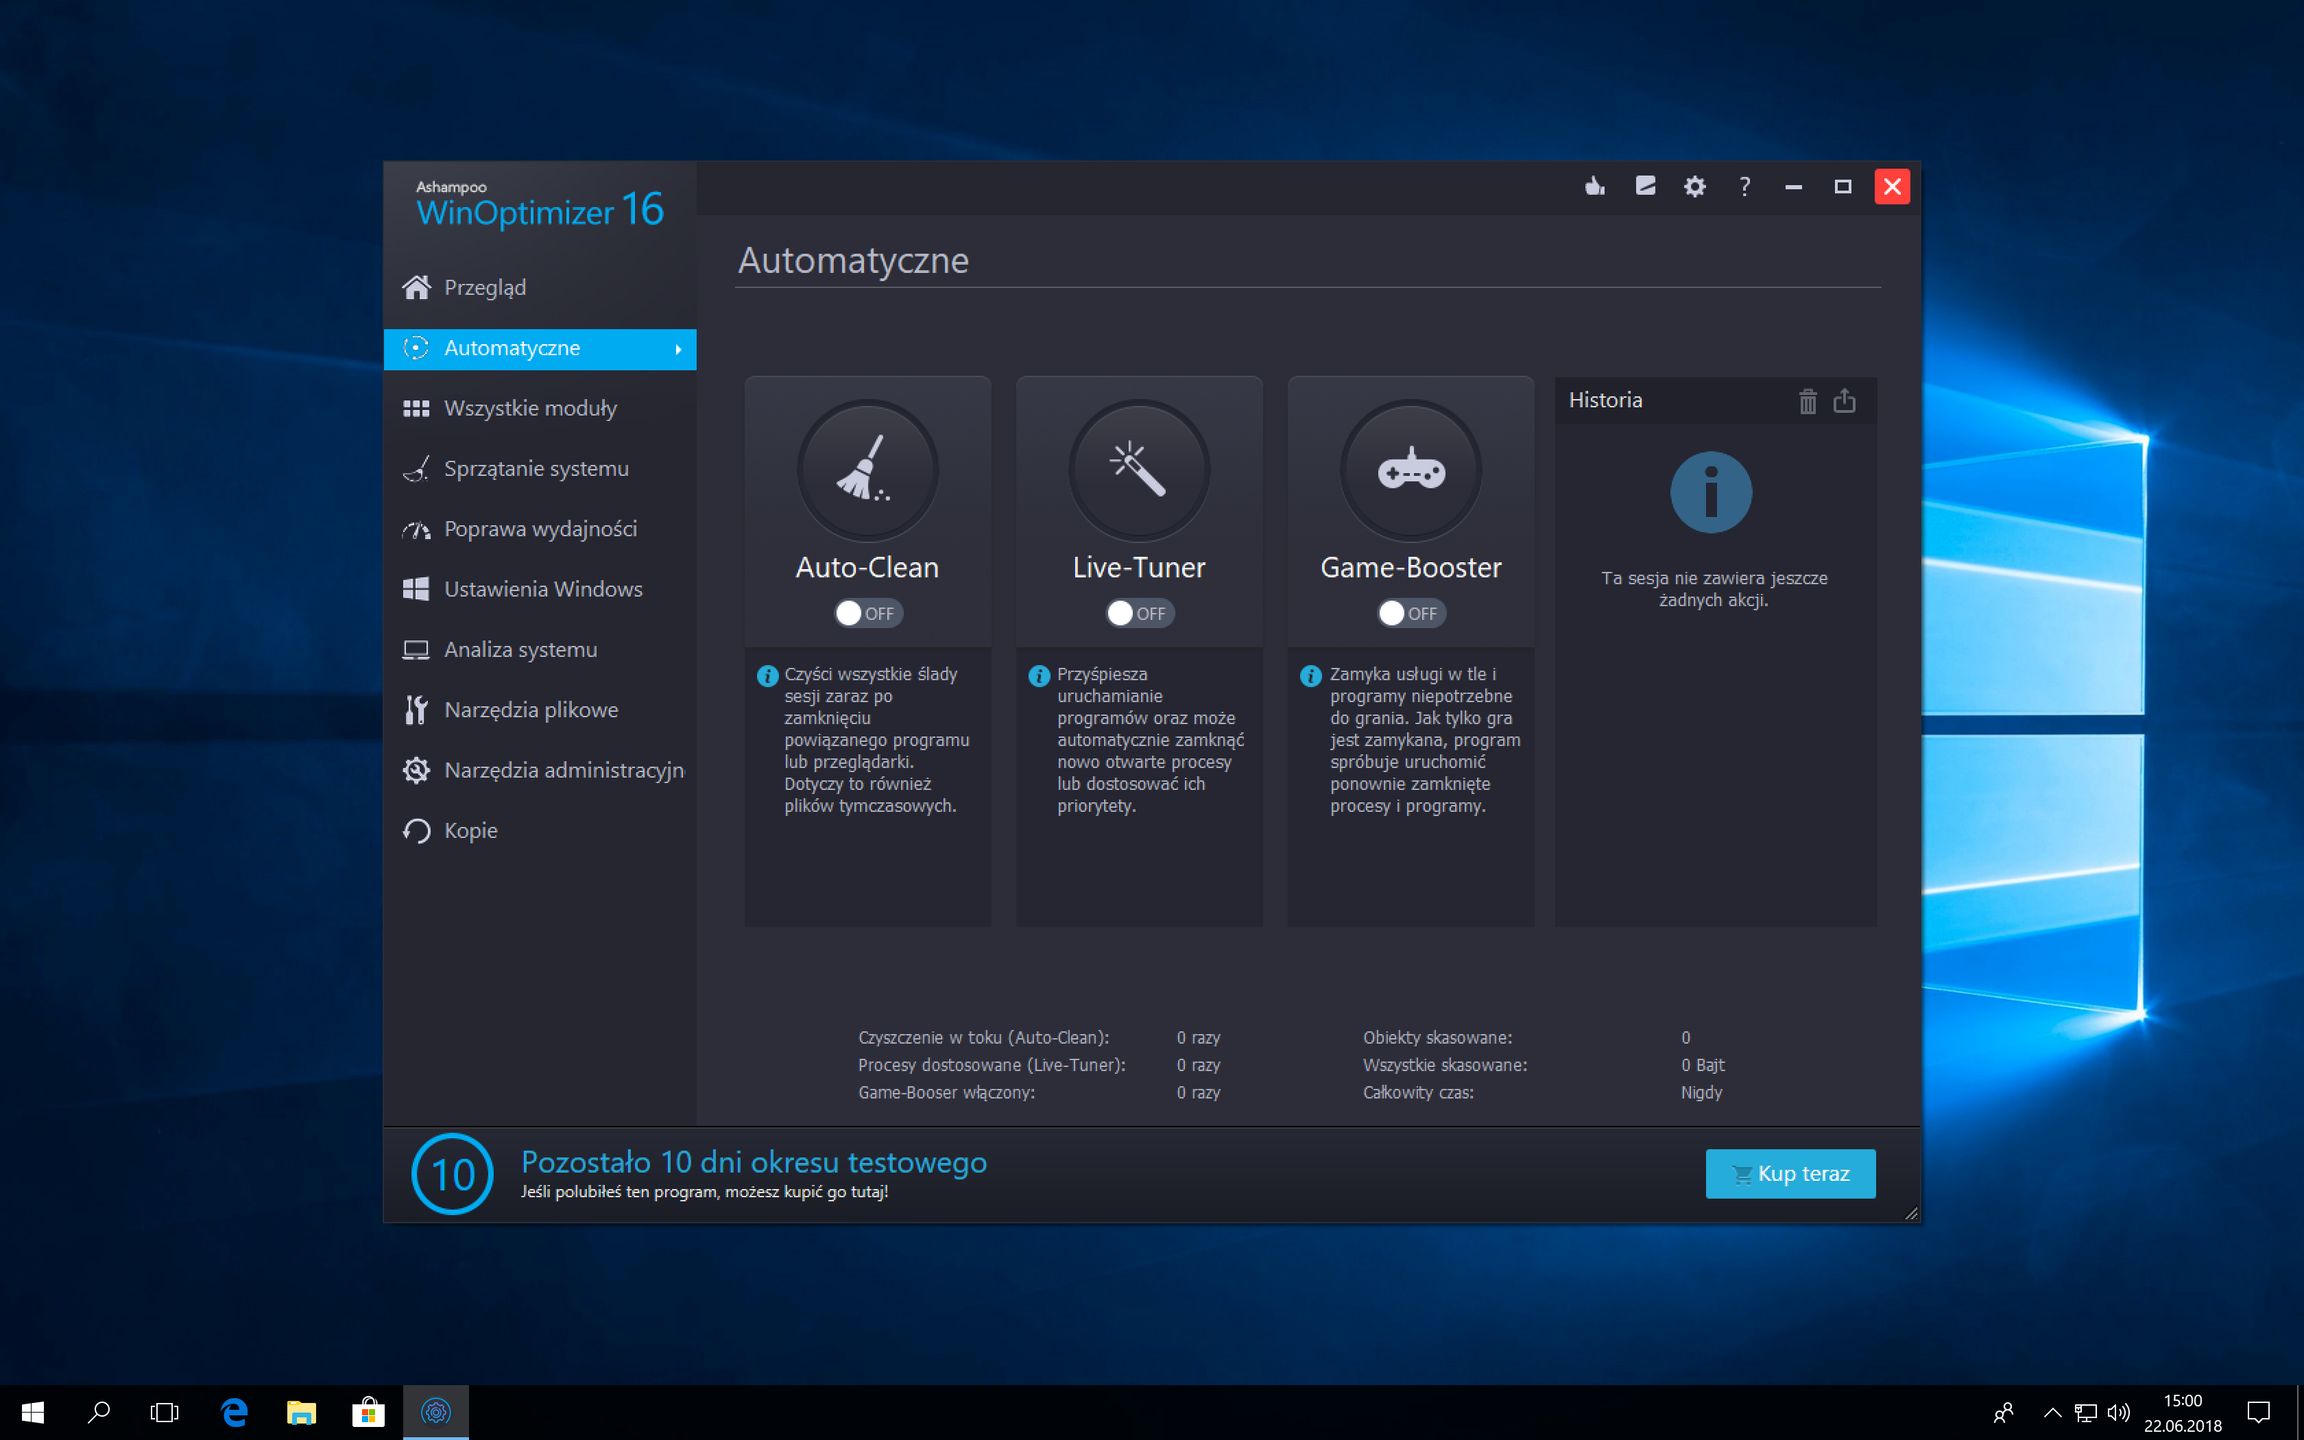This screenshot has width=2304, height=1440.
Task: Open Kopie backups section
Action: [x=470, y=830]
